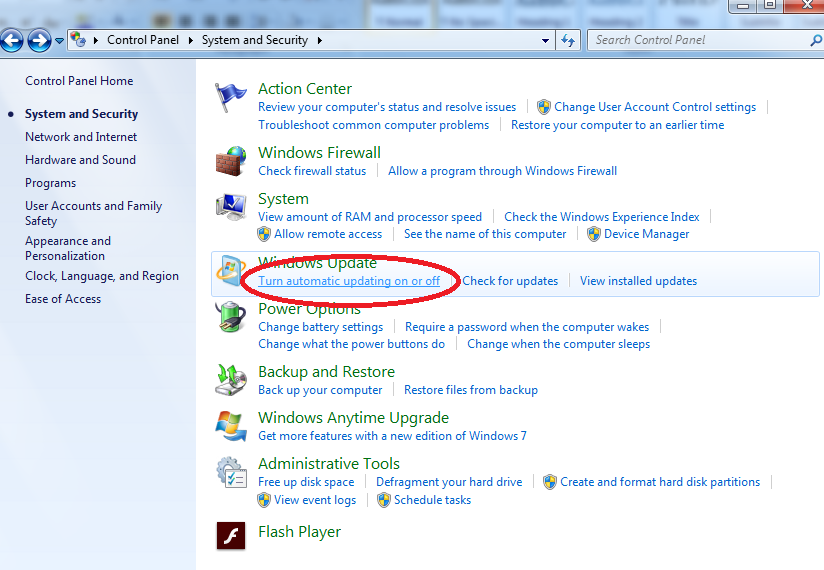Click Back up your computer

tap(320, 390)
